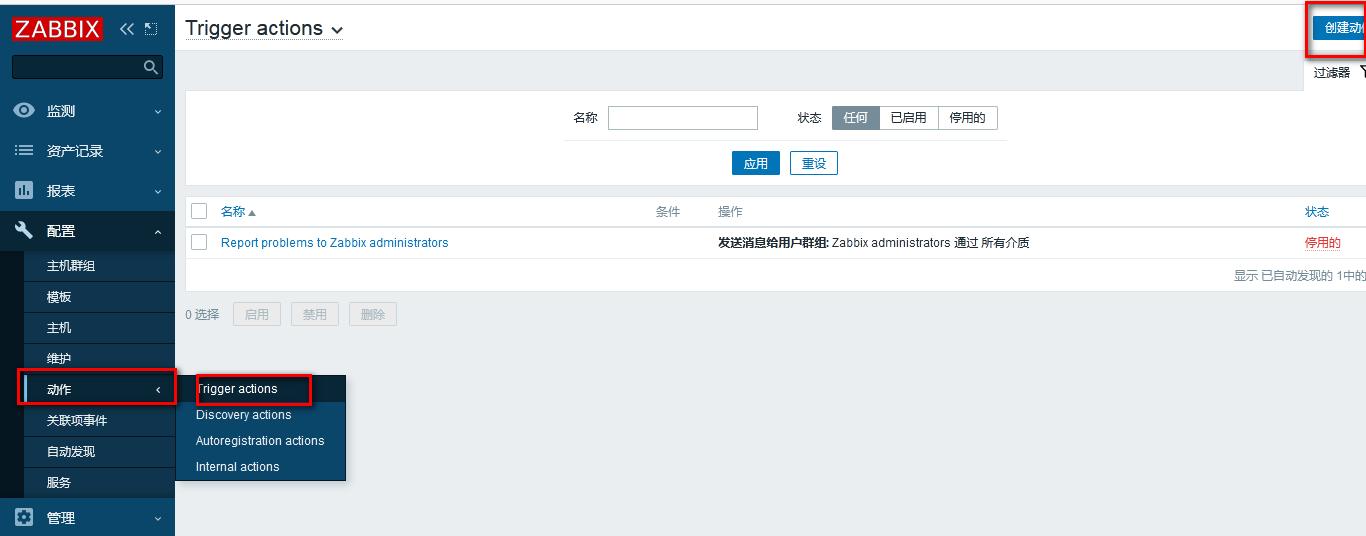Check the Report problems row checkbox
Image resolution: width=1366 pixels, height=536 pixels.
199,242
